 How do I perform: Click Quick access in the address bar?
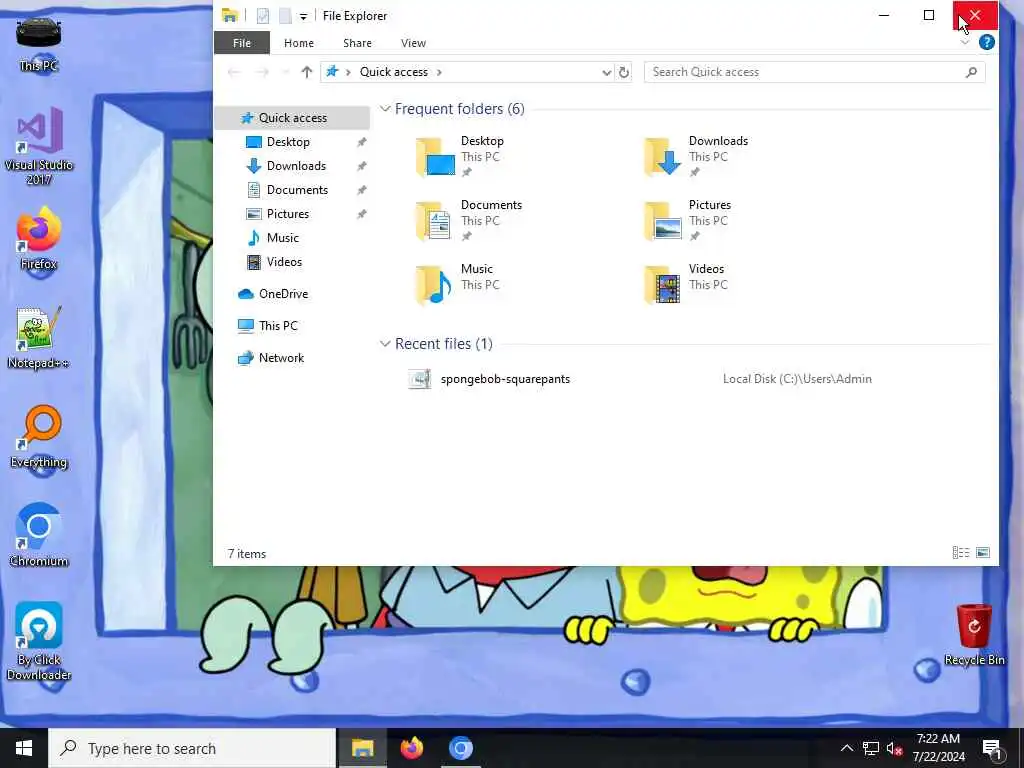tap(394, 72)
